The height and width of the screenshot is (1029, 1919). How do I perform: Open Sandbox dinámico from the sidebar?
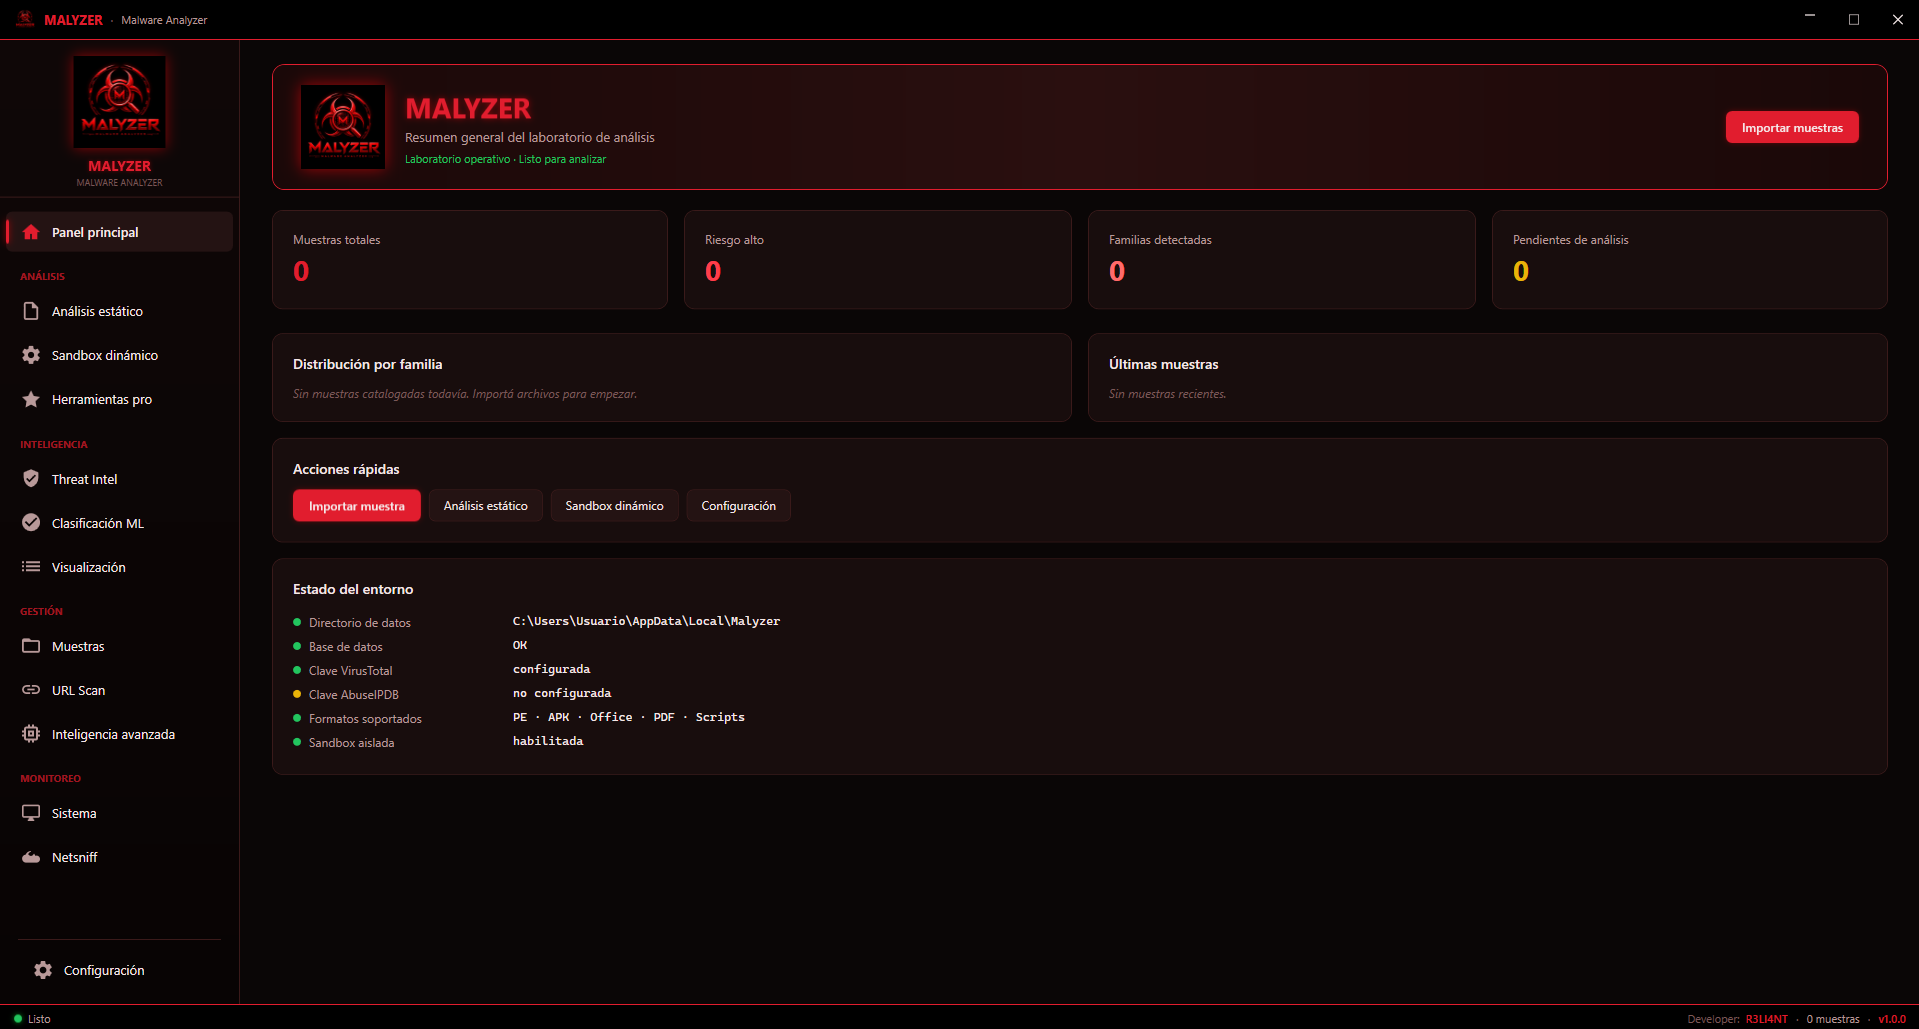[119, 355]
